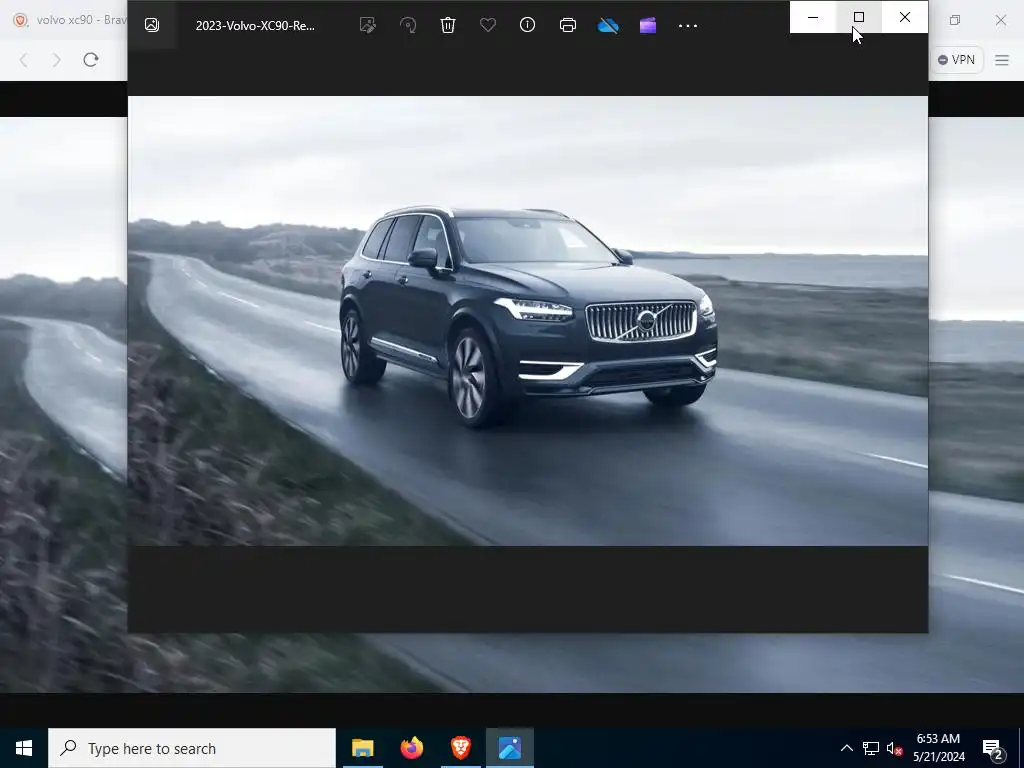Select the volvo xc90 Brave browser tab
This screenshot has height=768, width=1024.
69,20
